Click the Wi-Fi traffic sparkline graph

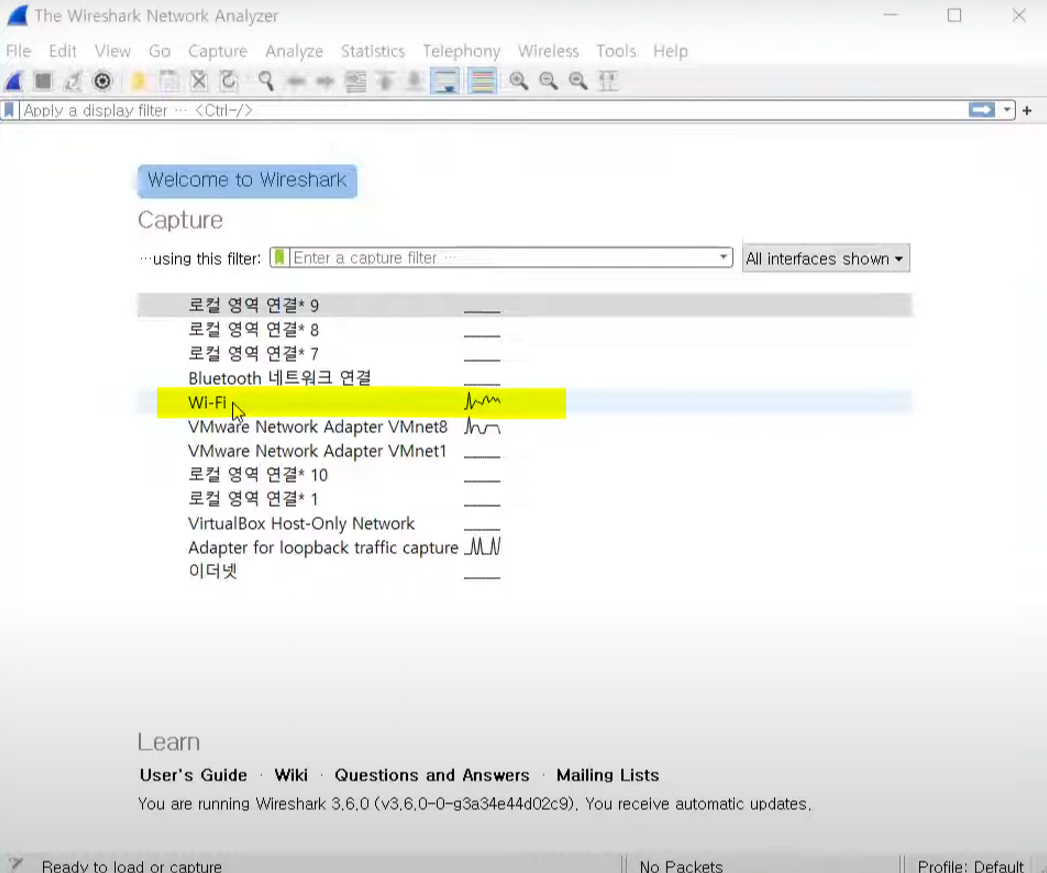(482, 401)
